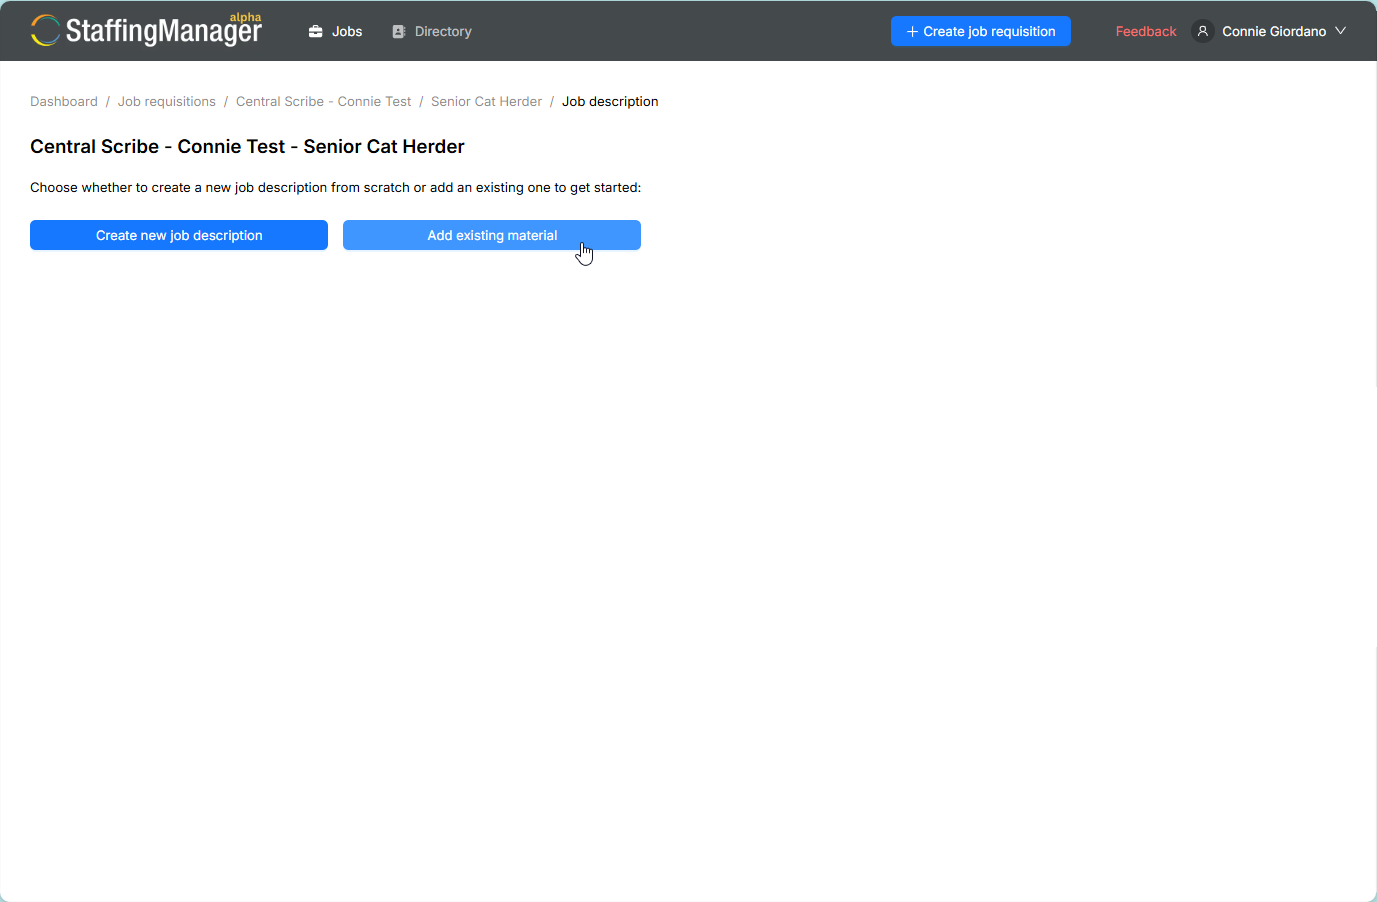This screenshot has width=1377, height=902.
Task: Expand the Connie Giordano account dropdown arrow
Action: (1340, 31)
